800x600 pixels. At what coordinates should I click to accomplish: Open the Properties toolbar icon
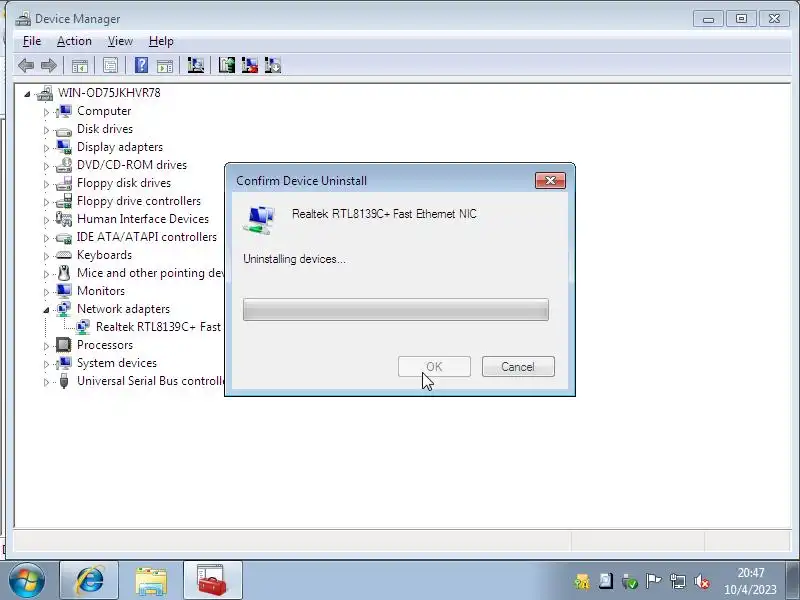110,66
